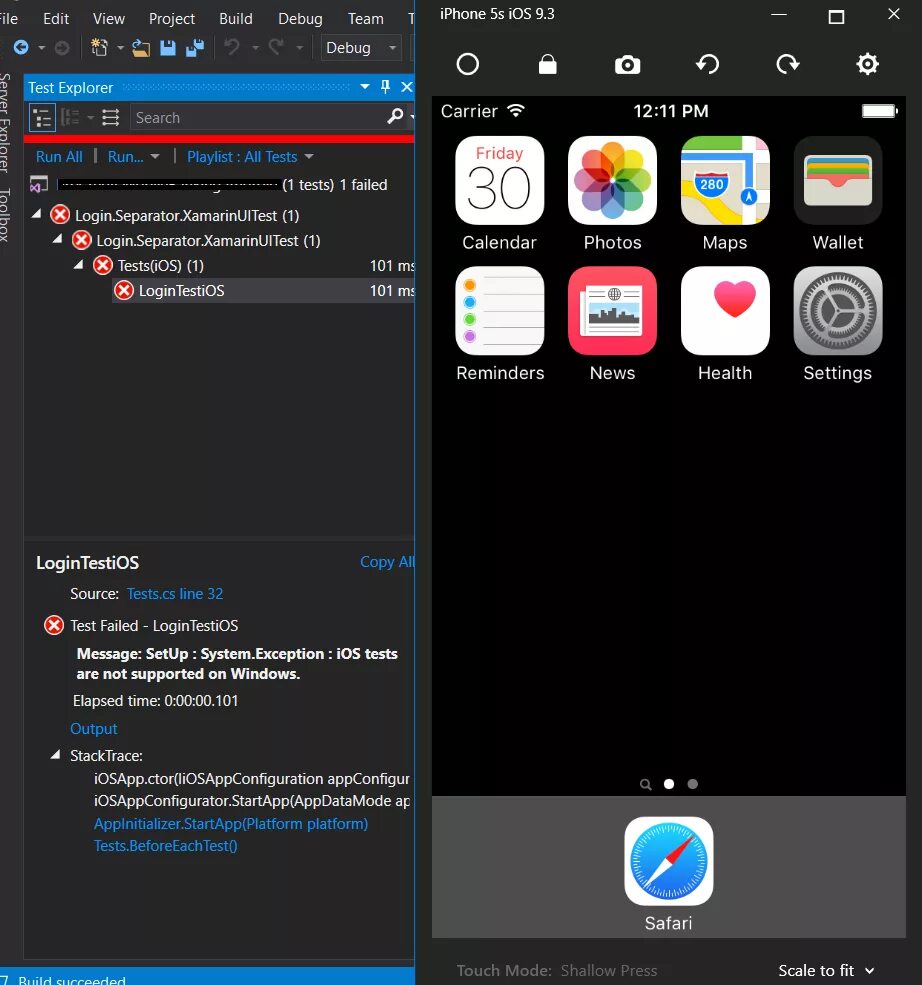Collapse the StackTrace section
Viewport: 922px width, 985px height.
(56, 754)
